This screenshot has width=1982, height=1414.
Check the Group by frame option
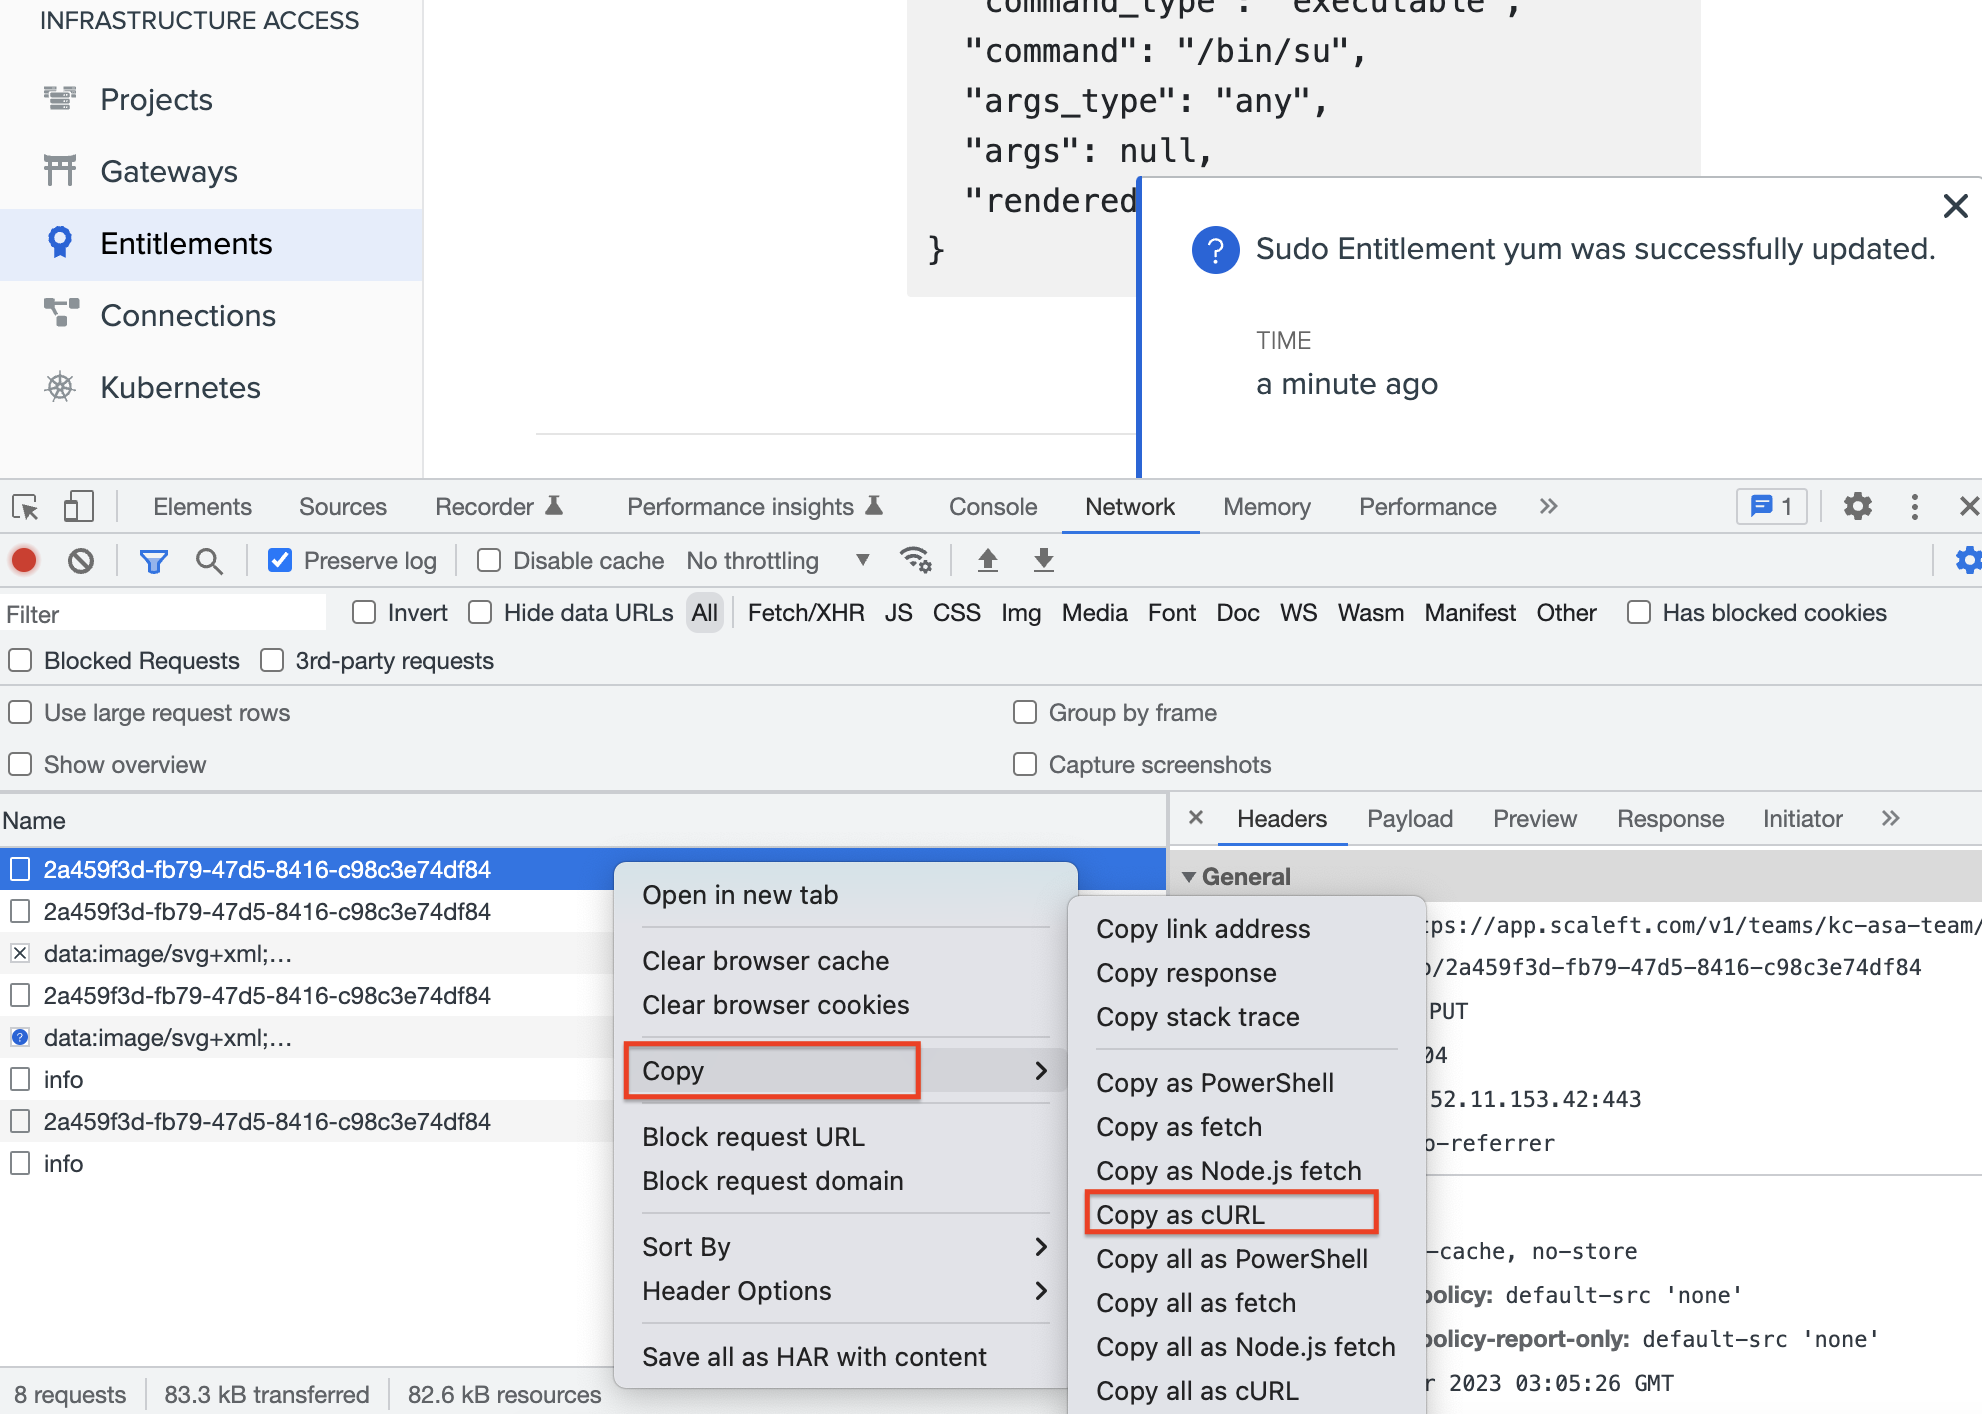pos(1025,712)
